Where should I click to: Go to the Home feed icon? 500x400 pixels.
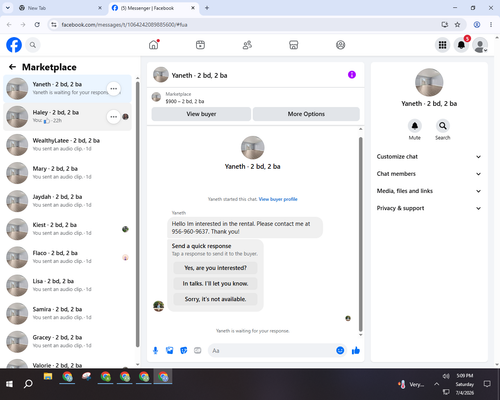click(x=154, y=45)
